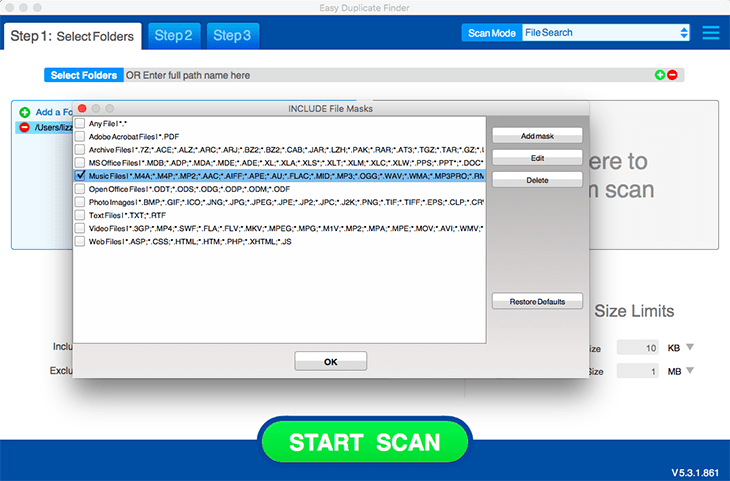The height and width of the screenshot is (481, 730).
Task: Check the Open Office Files checkbox
Action: (x=80, y=189)
